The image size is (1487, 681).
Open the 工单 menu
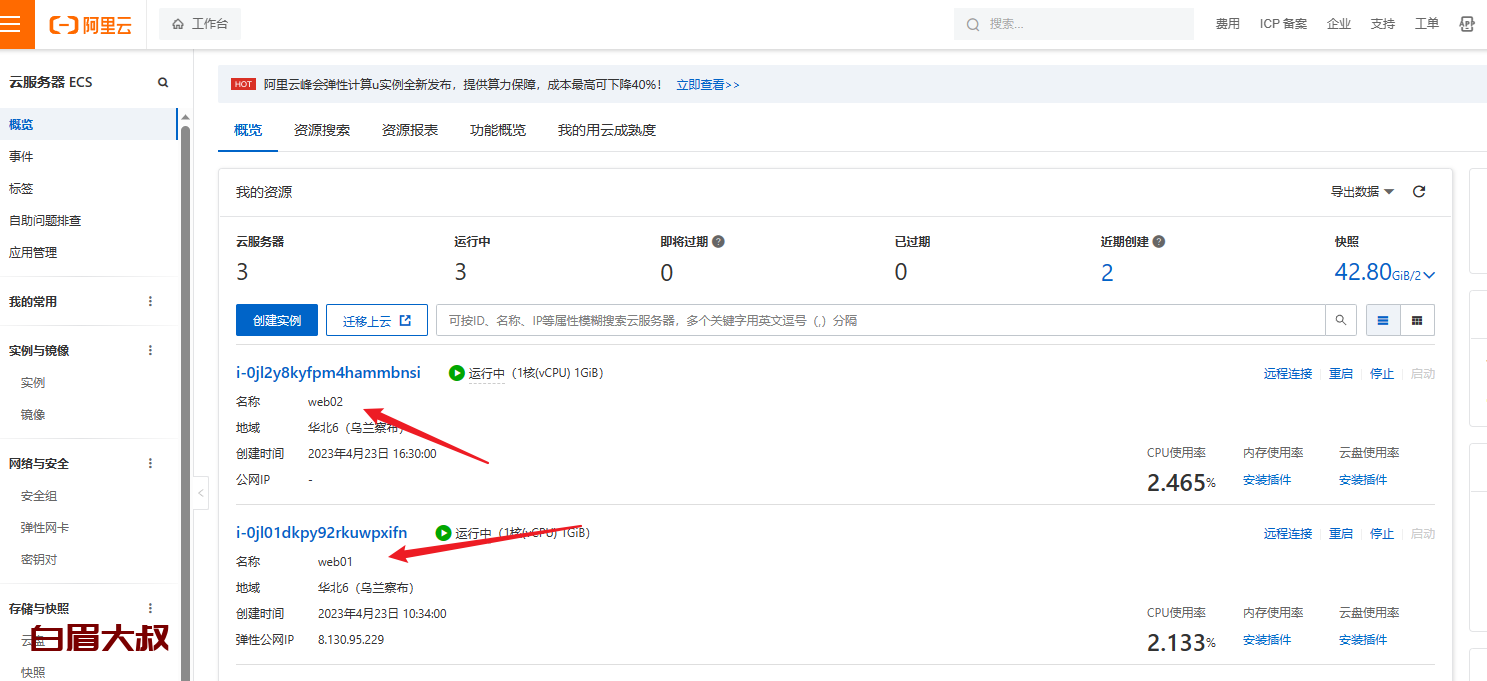tap(1427, 24)
